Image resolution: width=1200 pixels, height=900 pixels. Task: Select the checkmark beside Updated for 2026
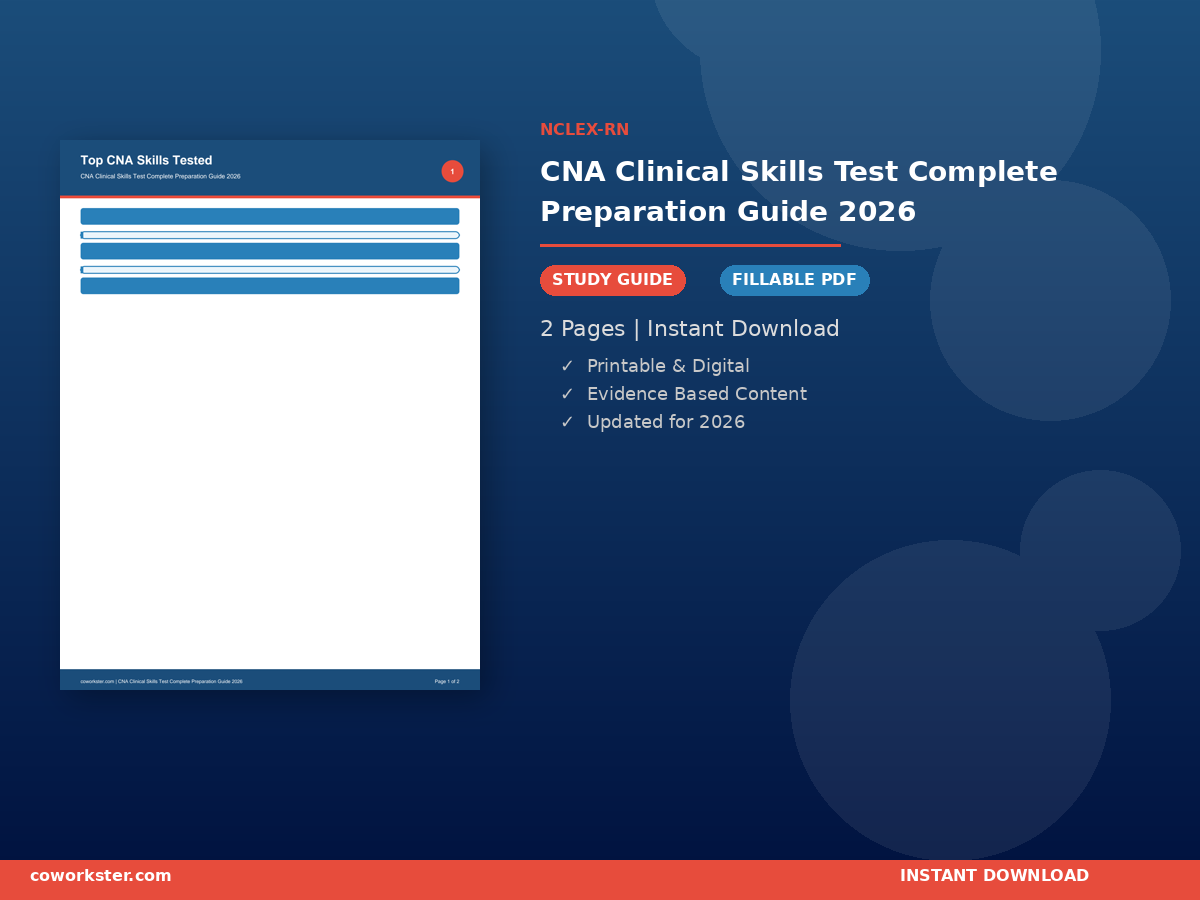(x=567, y=422)
